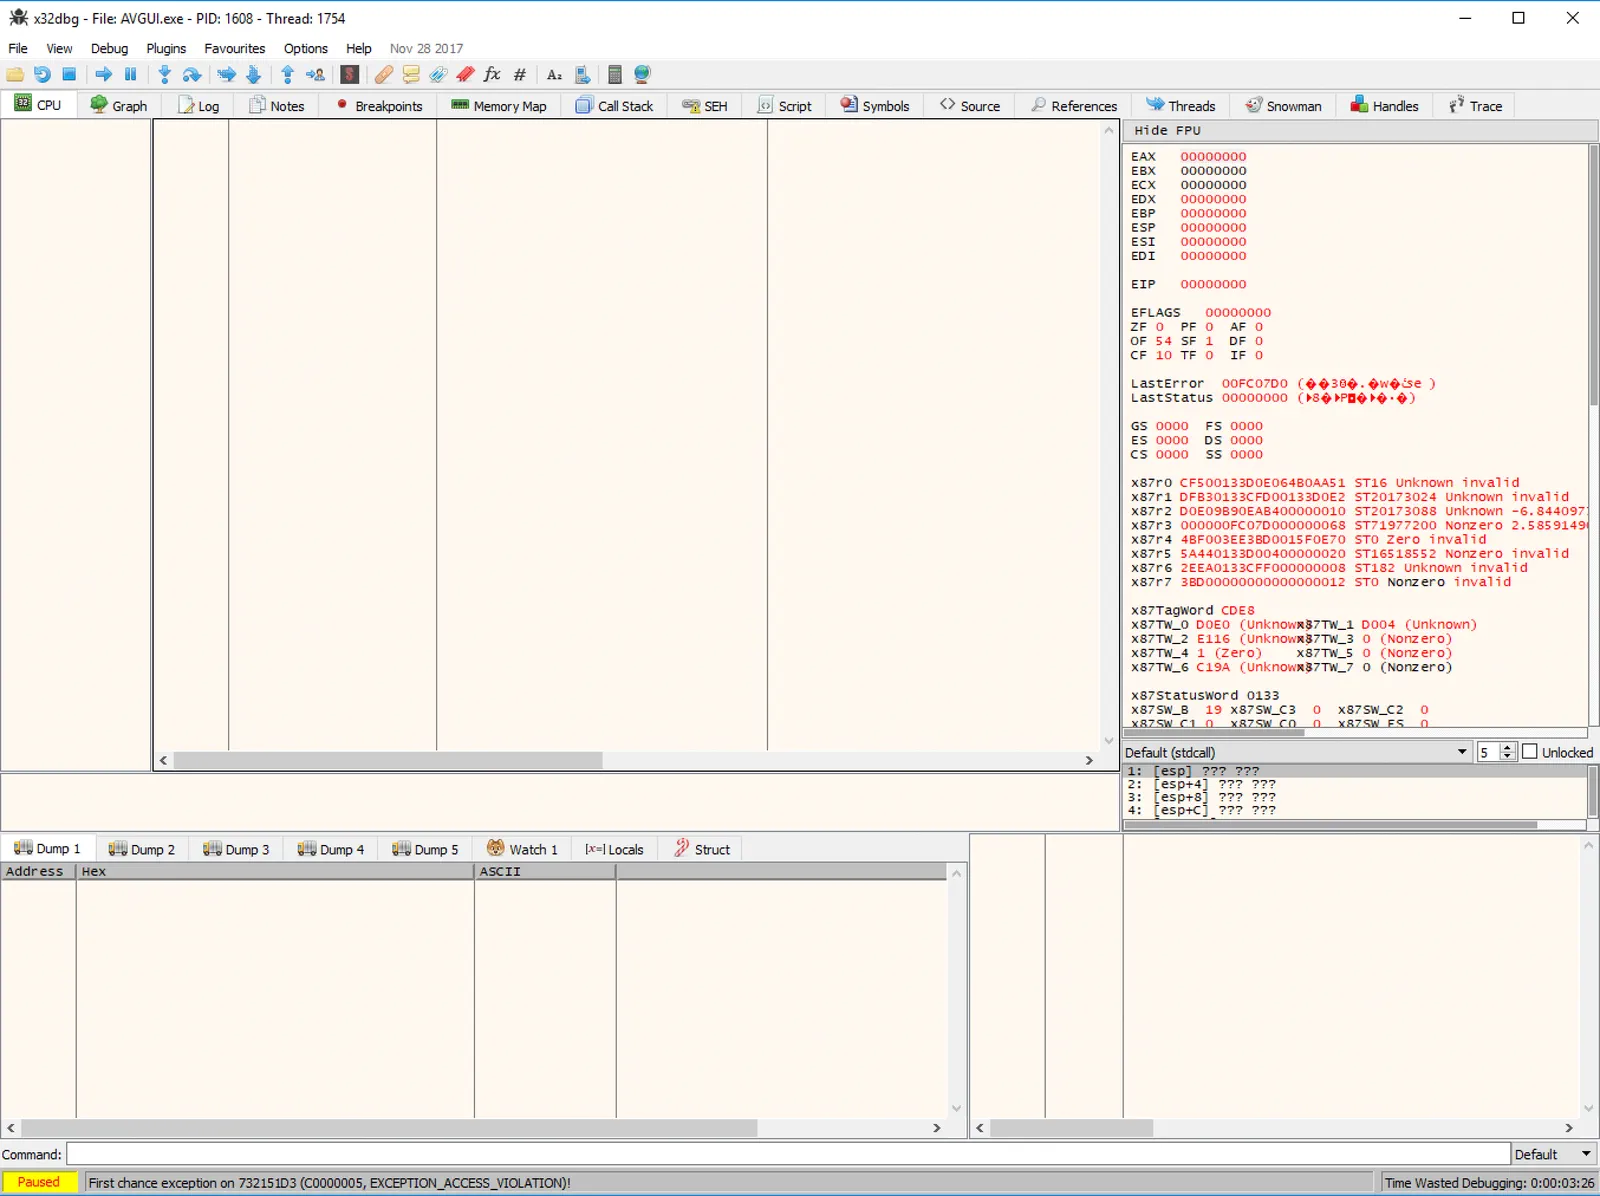This screenshot has width=1600, height=1196.
Task: Open the Favourites menu
Action: (235, 48)
